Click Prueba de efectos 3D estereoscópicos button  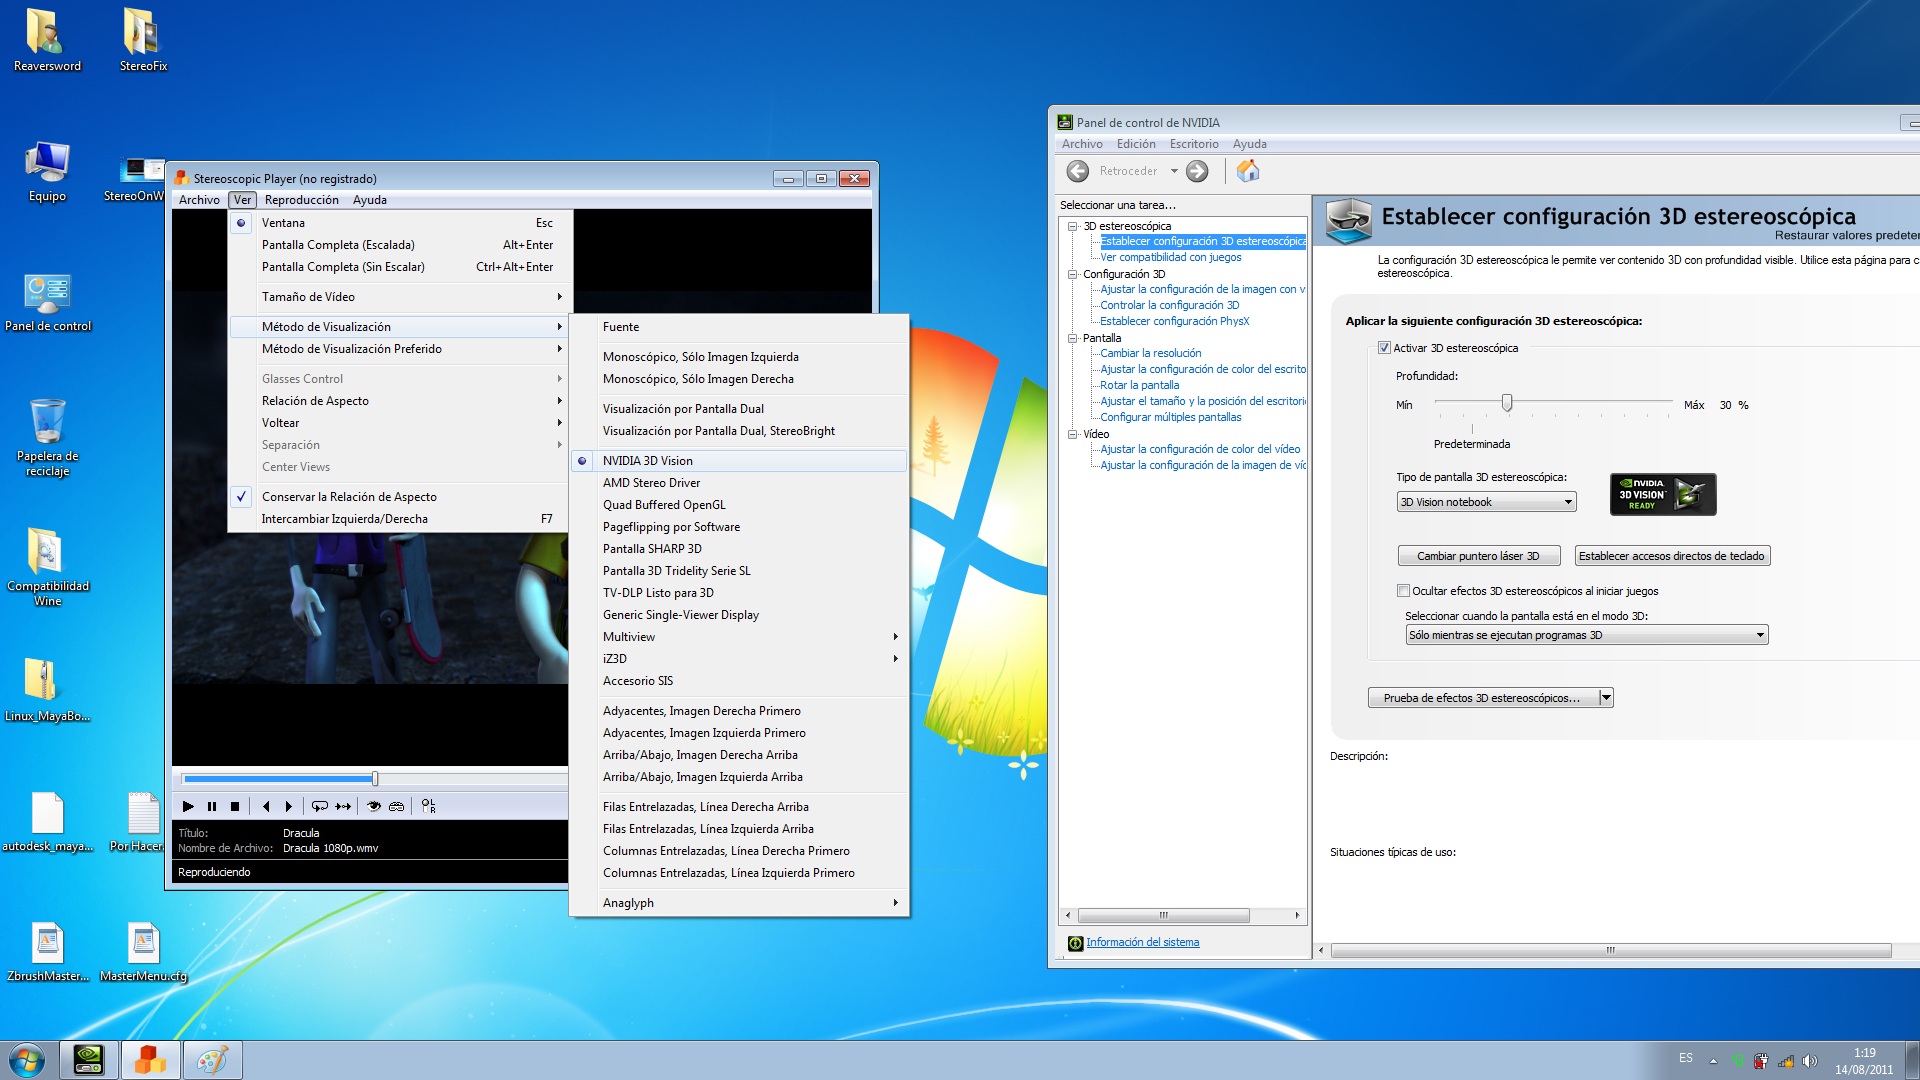pos(1482,698)
